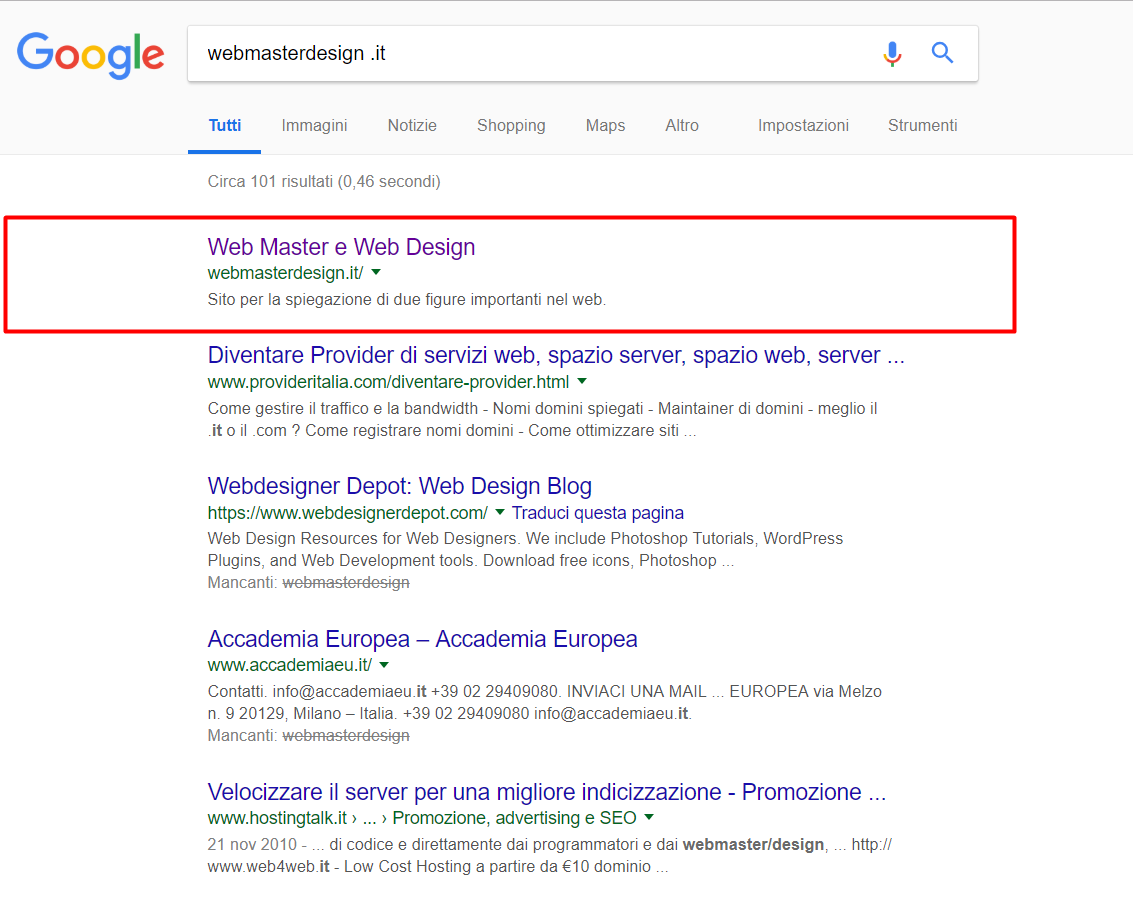
Task: Expand arrow next to provideritalia.com URL
Action: (582, 381)
